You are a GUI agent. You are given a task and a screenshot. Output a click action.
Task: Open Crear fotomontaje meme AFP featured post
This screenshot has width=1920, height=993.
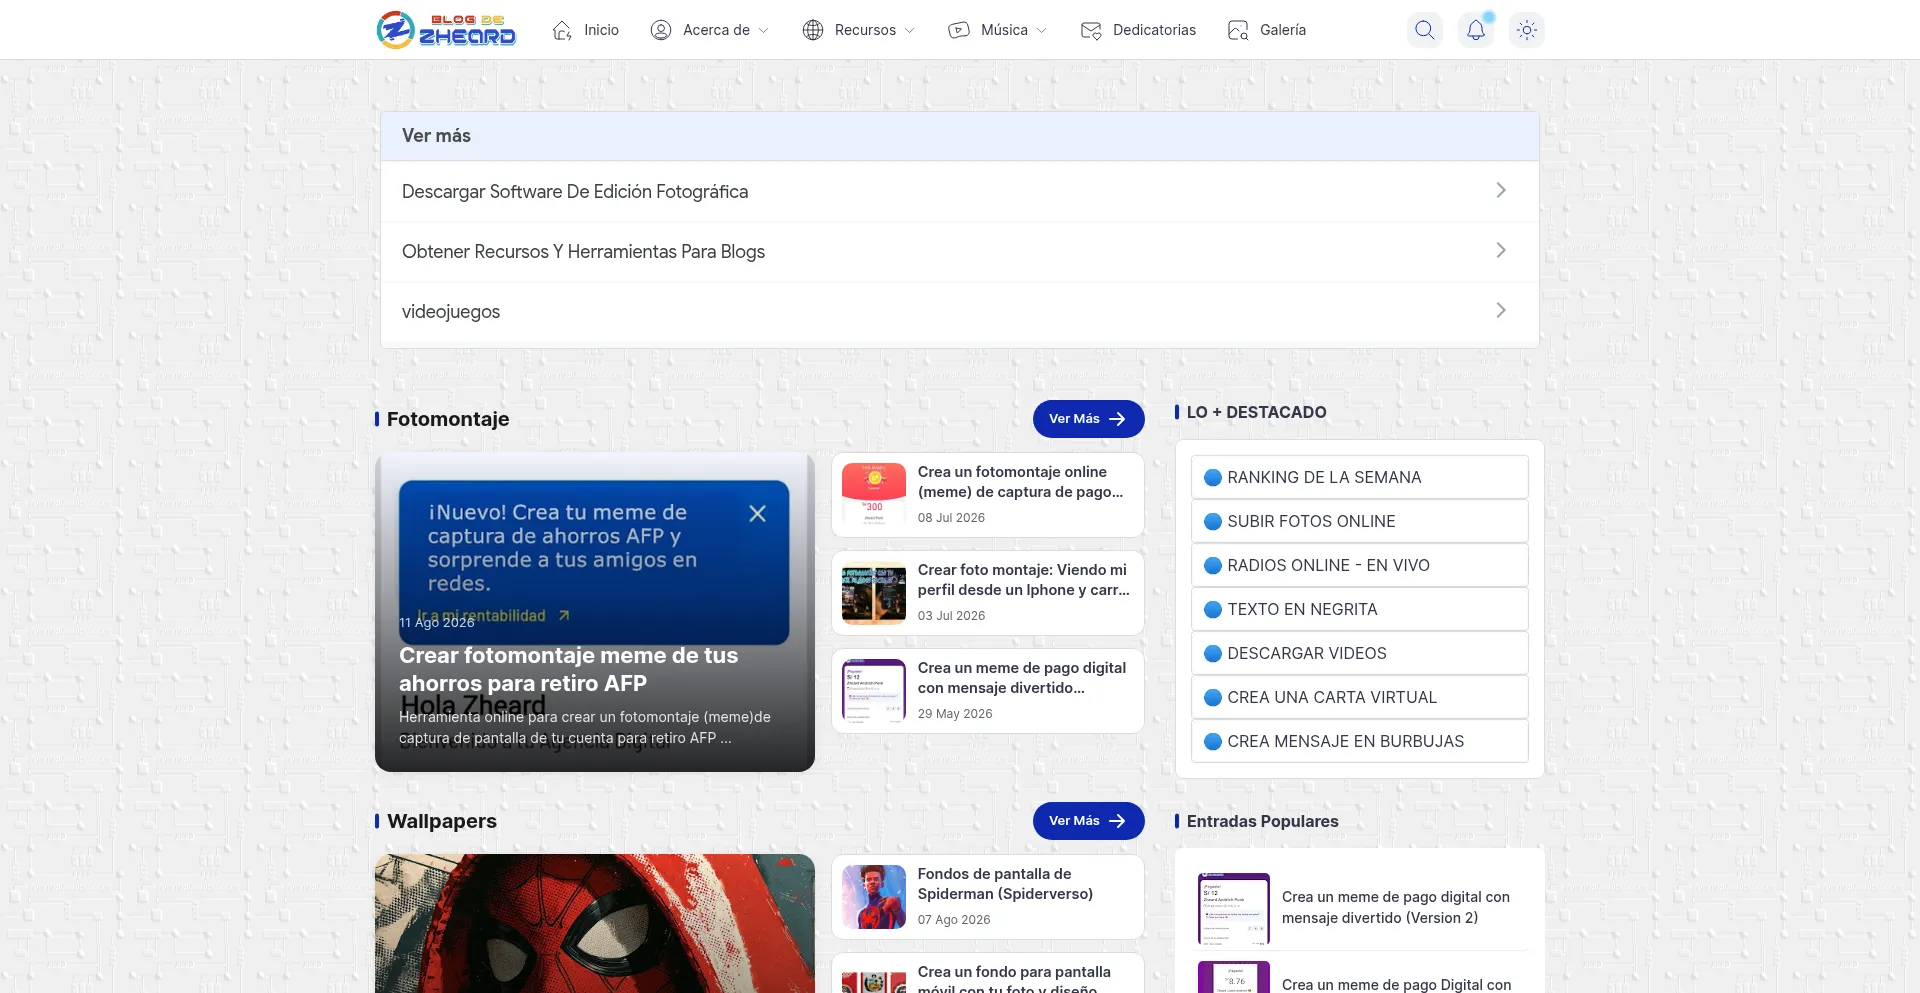[x=568, y=669]
